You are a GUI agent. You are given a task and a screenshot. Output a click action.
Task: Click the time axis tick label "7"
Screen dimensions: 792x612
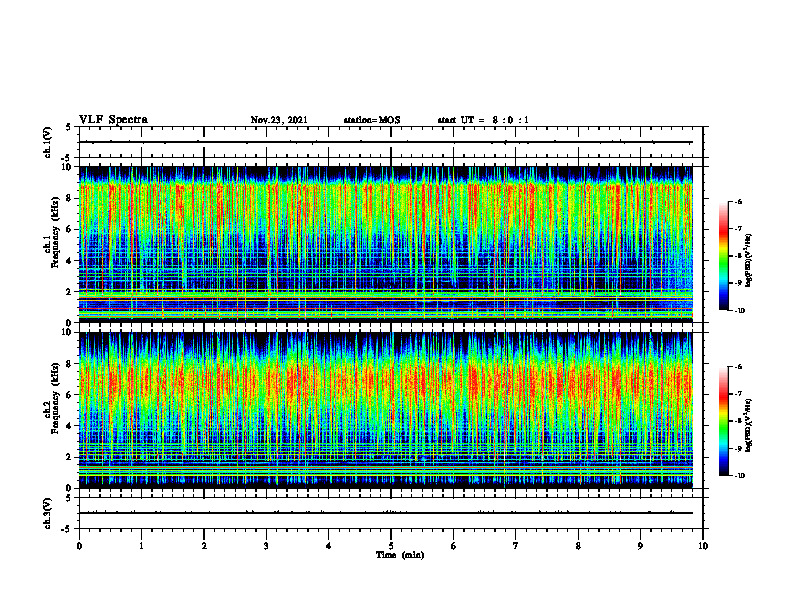[x=516, y=546]
